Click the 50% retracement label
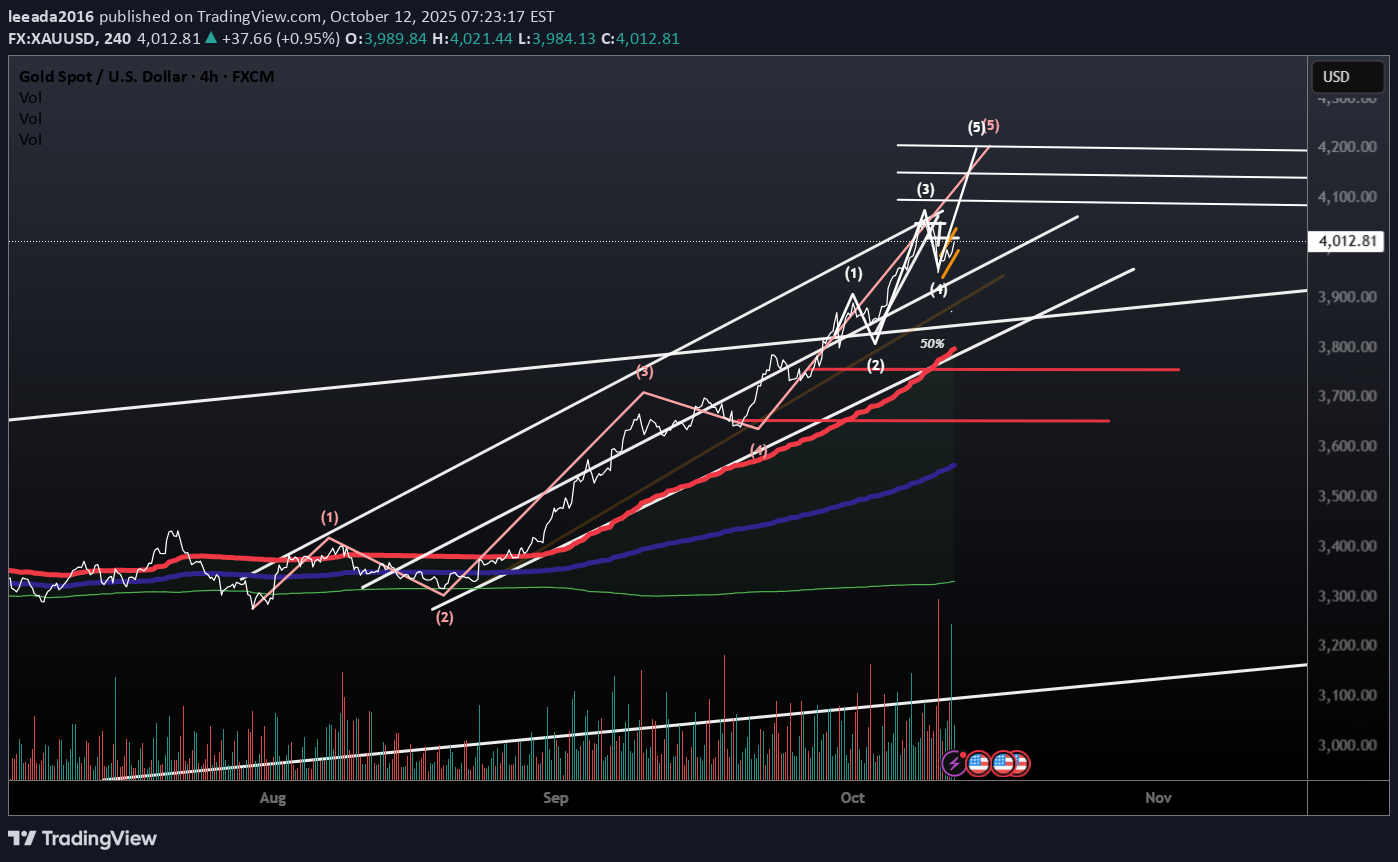The height and width of the screenshot is (862, 1398). [x=932, y=343]
